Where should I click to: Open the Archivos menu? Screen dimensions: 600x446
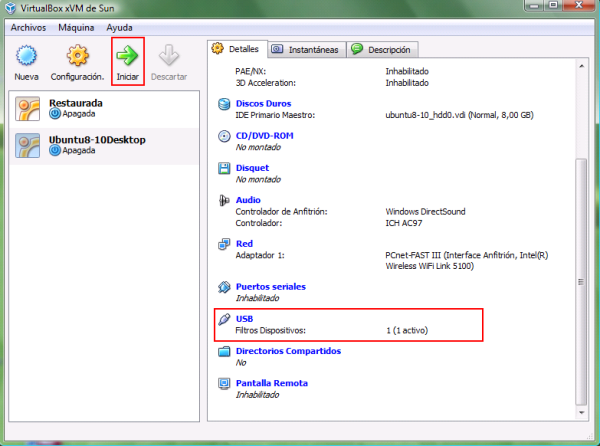click(x=29, y=28)
